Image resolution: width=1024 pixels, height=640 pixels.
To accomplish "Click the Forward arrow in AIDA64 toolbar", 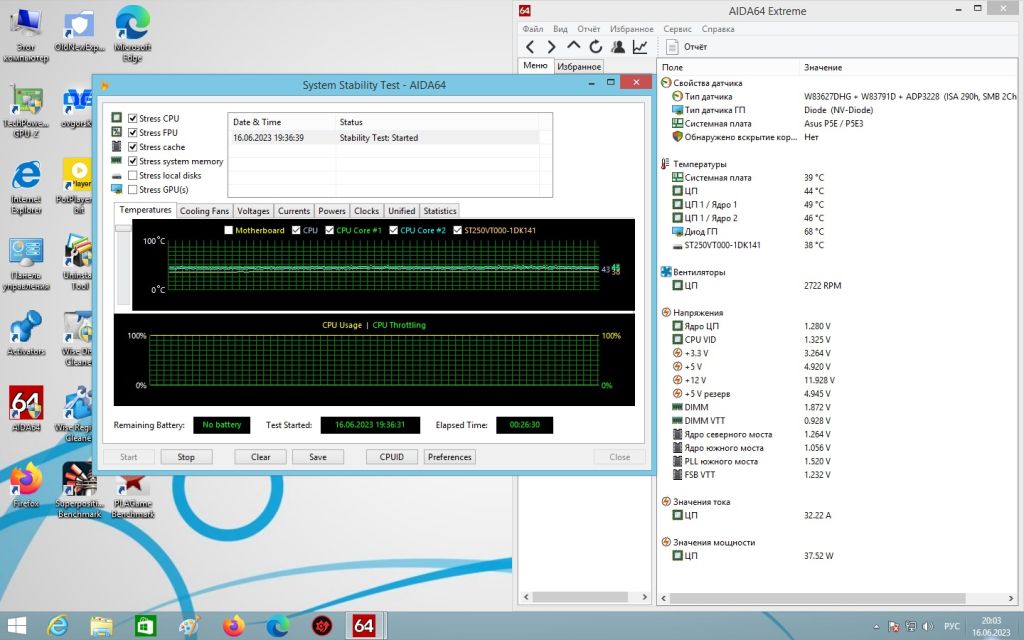I will point(552,47).
